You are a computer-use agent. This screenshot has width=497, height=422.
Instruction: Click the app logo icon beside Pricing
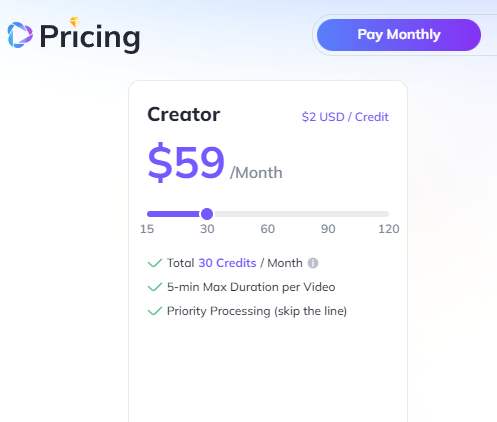20,35
